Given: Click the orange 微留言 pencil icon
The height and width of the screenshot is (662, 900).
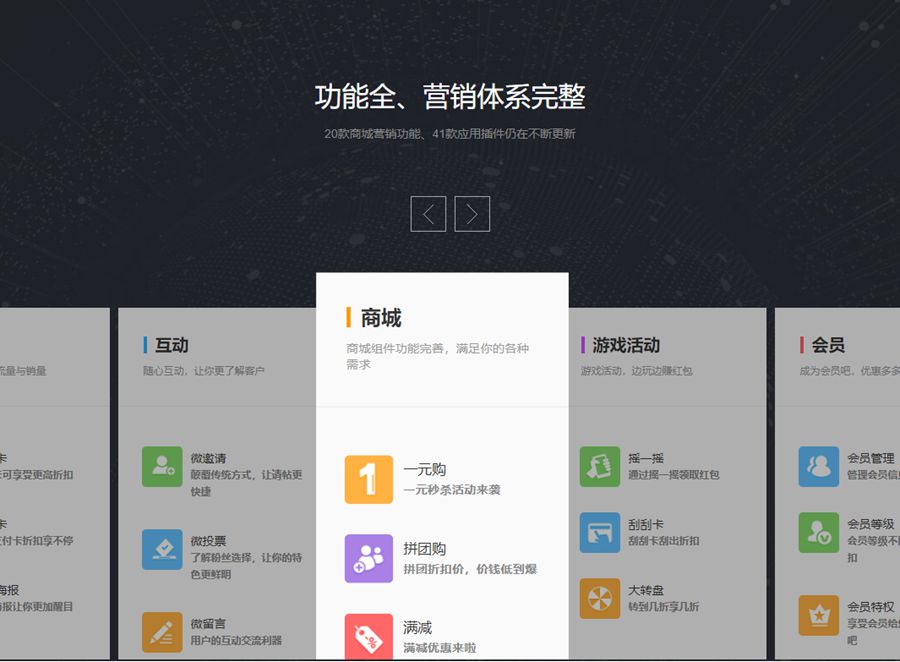Looking at the screenshot, I should click(x=162, y=631).
